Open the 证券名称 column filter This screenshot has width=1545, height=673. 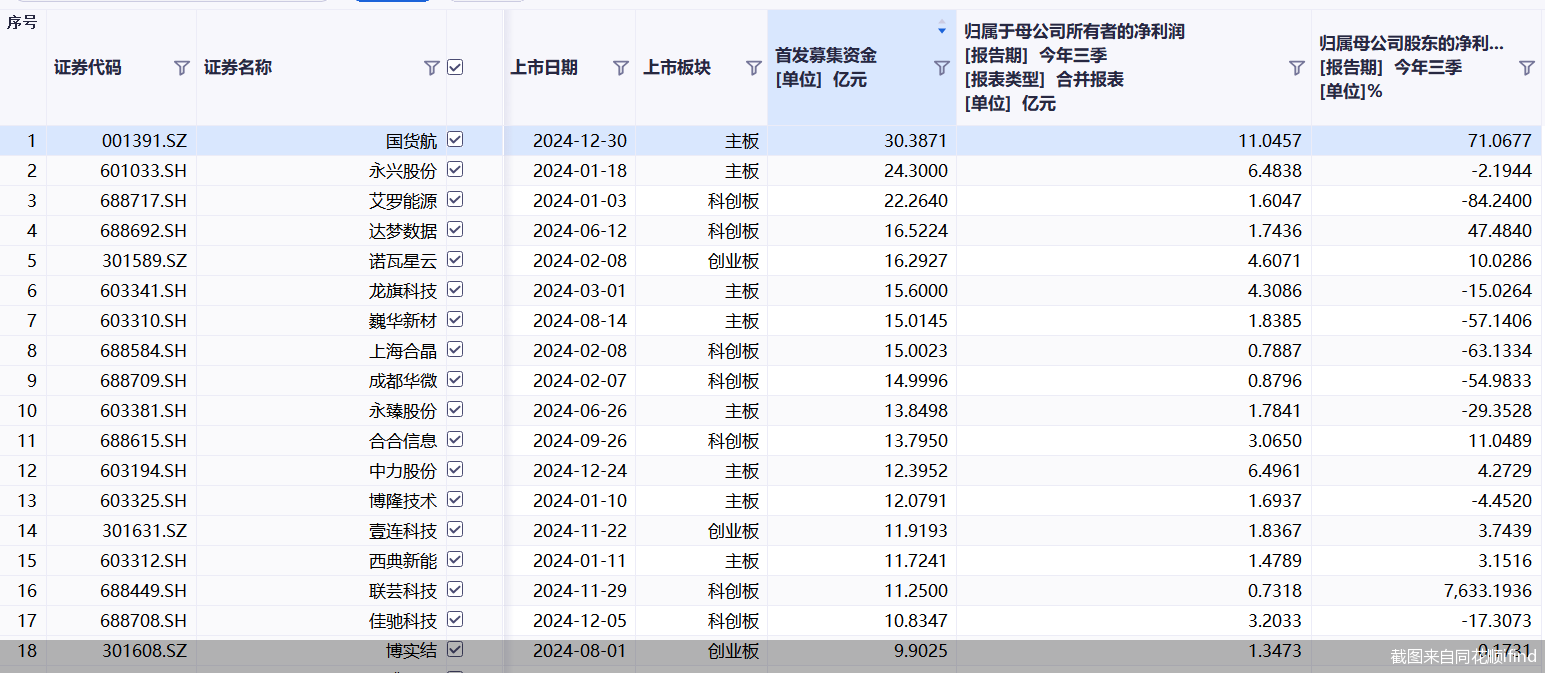click(431, 68)
